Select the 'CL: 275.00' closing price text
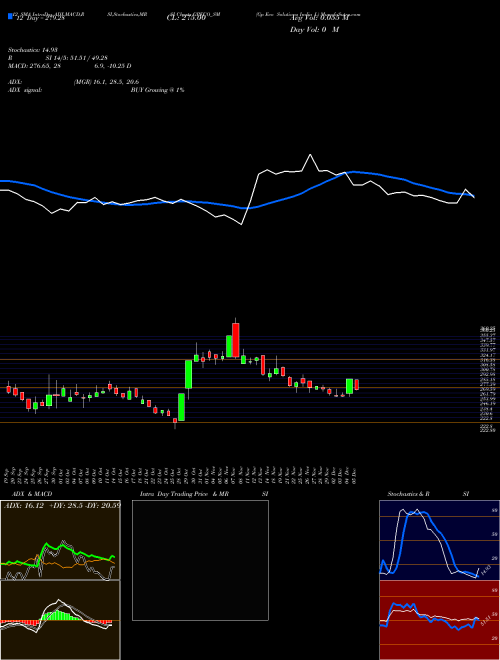The image size is (500, 660). click(186, 19)
